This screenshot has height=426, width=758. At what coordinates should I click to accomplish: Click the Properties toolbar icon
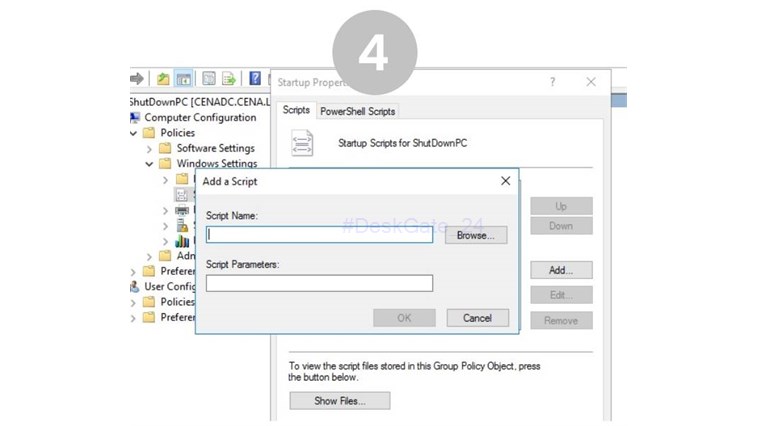209,78
